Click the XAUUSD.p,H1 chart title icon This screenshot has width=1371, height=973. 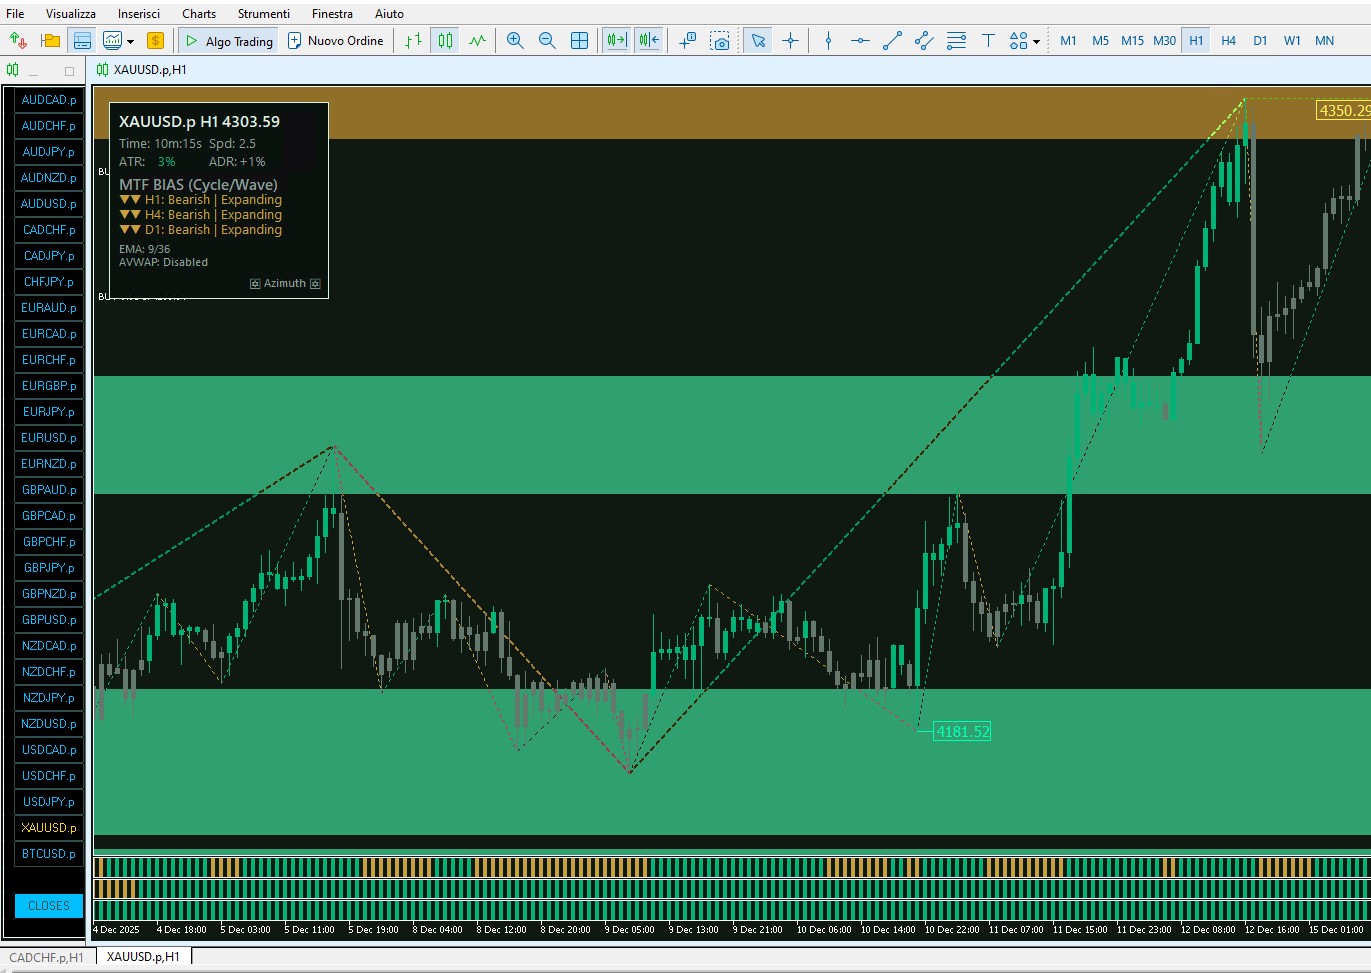click(102, 70)
